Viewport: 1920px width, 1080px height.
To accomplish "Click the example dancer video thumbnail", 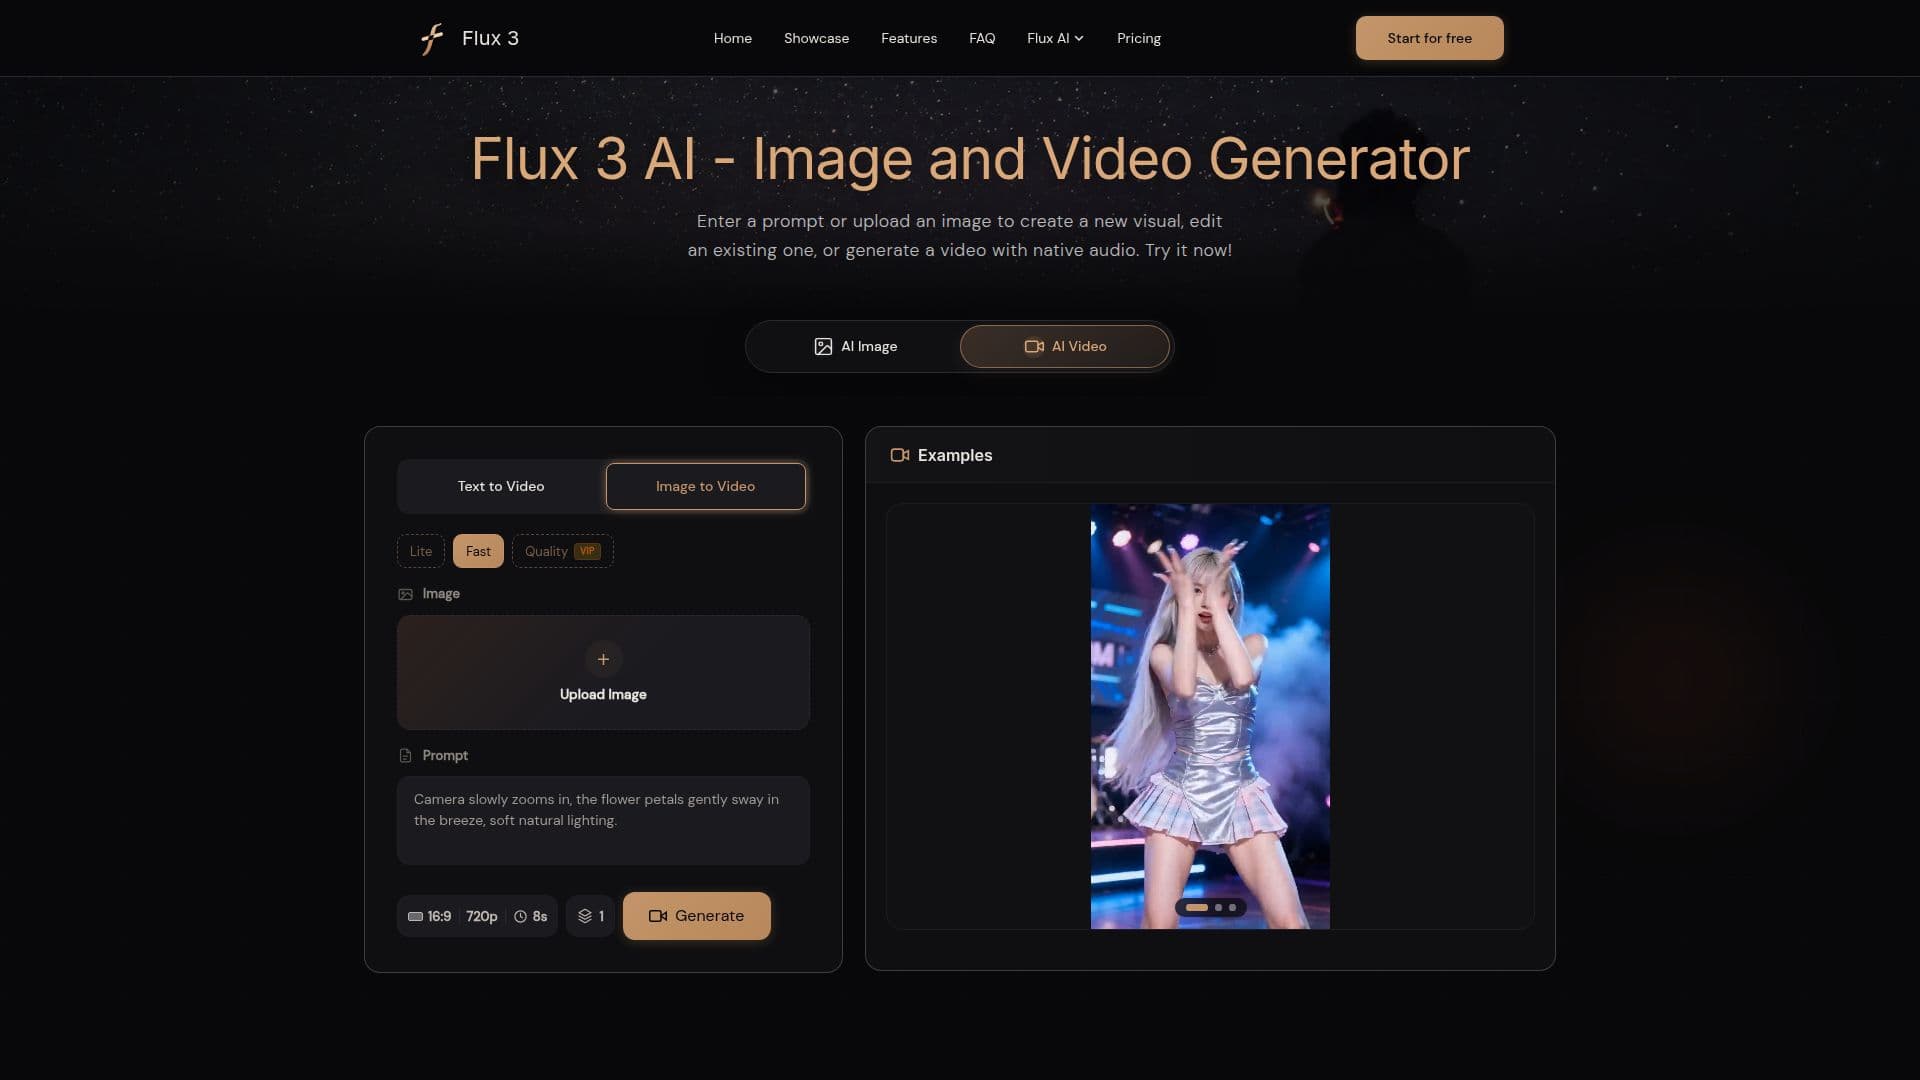I will click(x=1210, y=716).
